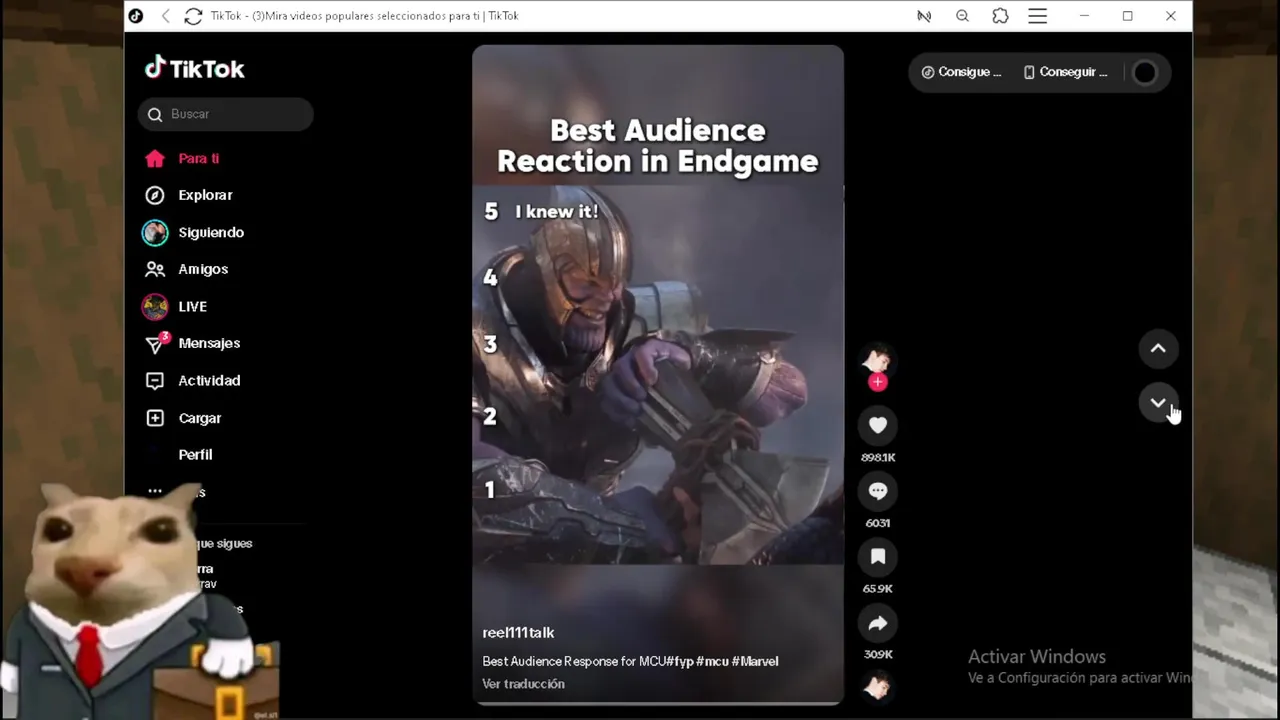
Task: Open Mensajes inbox
Action: click(x=209, y=343)
